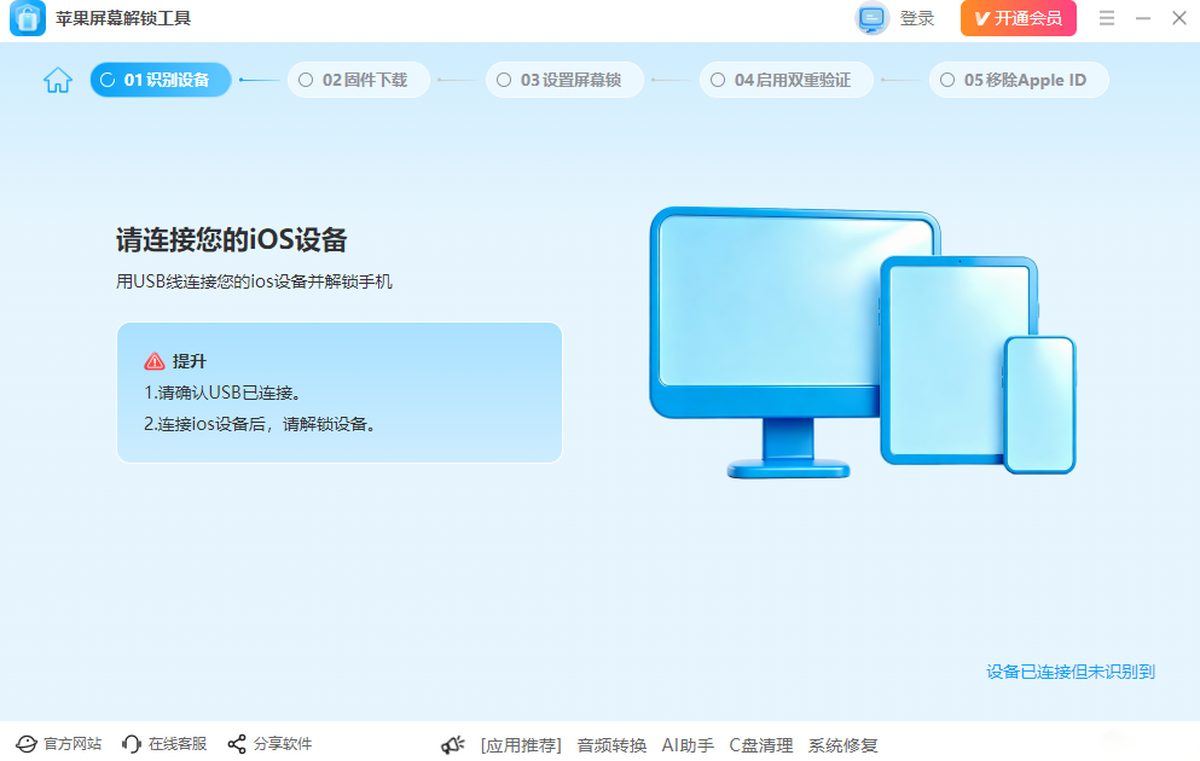The height and width of the screenshot is (761, 1200).
Task: Go to the home screen via house icon
Action: click(x=58, y=80)
